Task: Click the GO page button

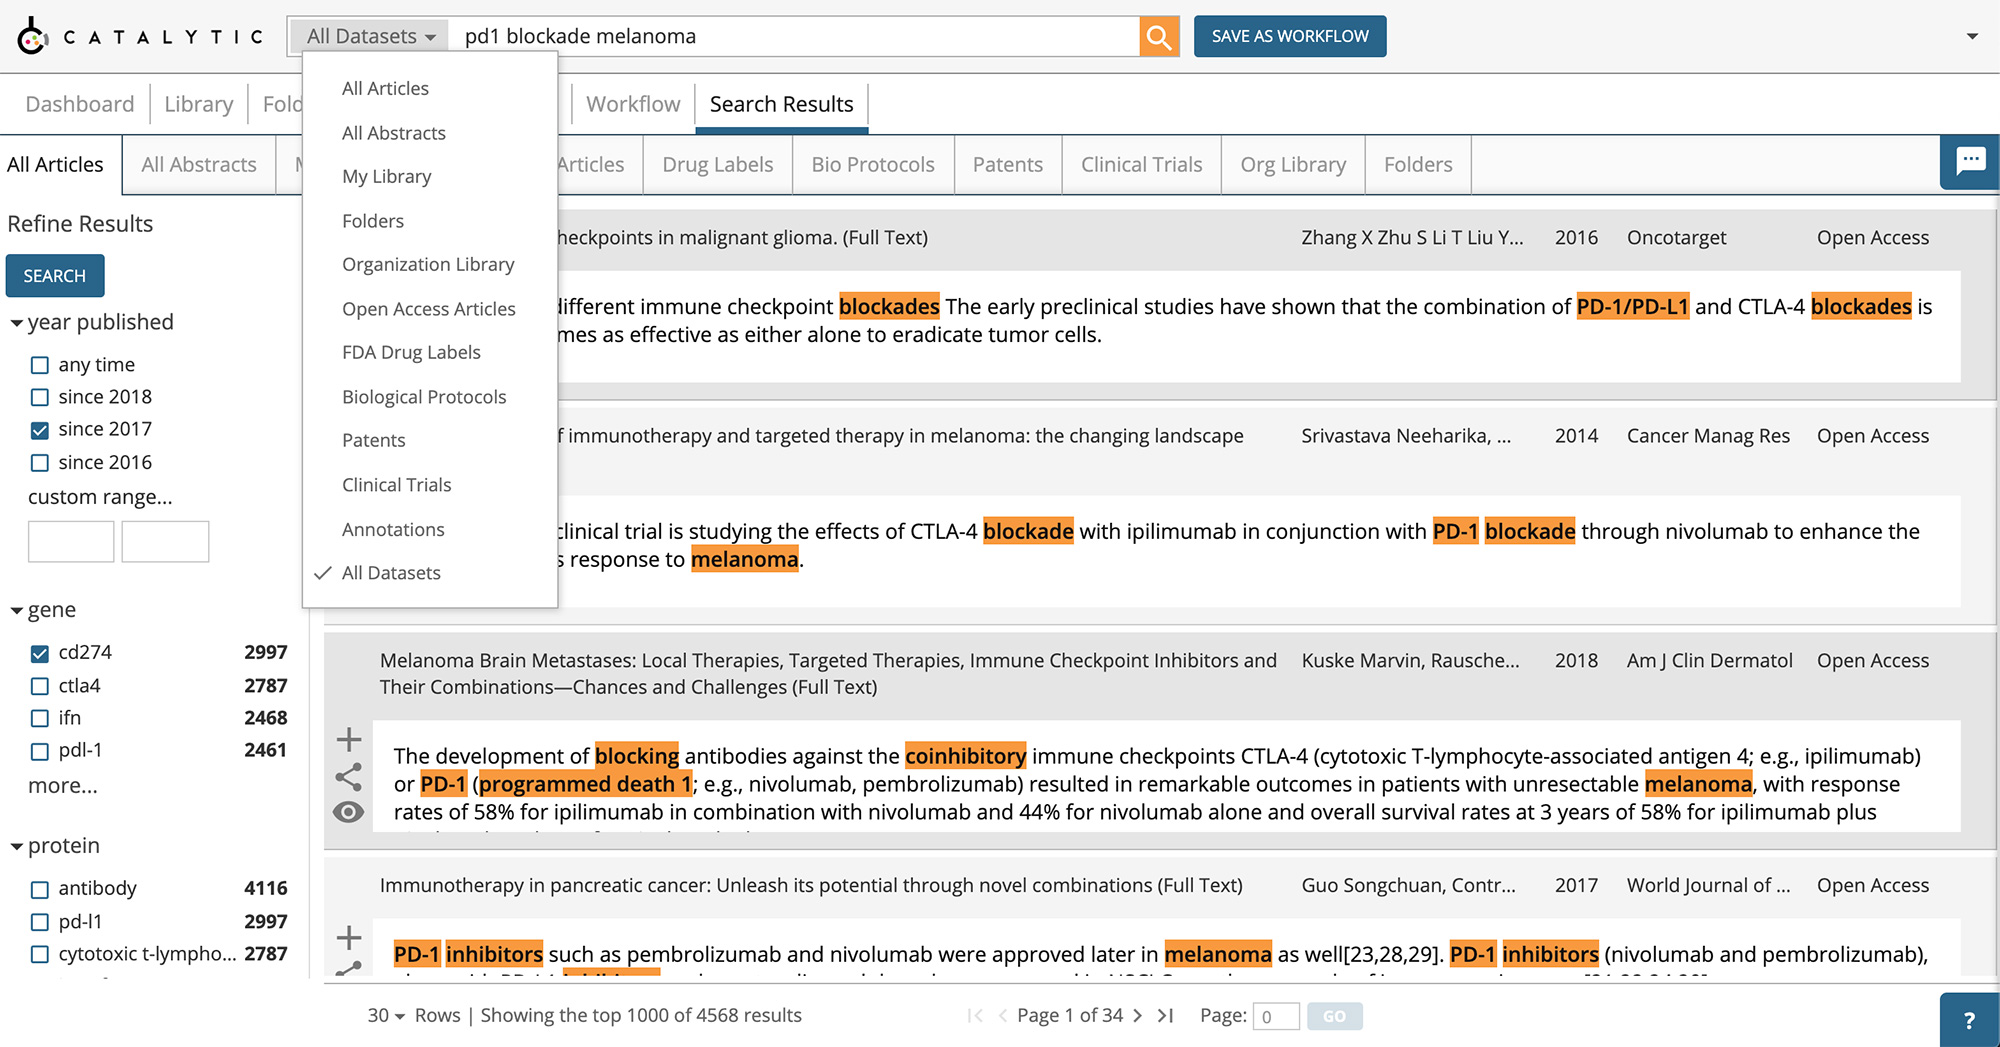Action: point(1334,1017)
